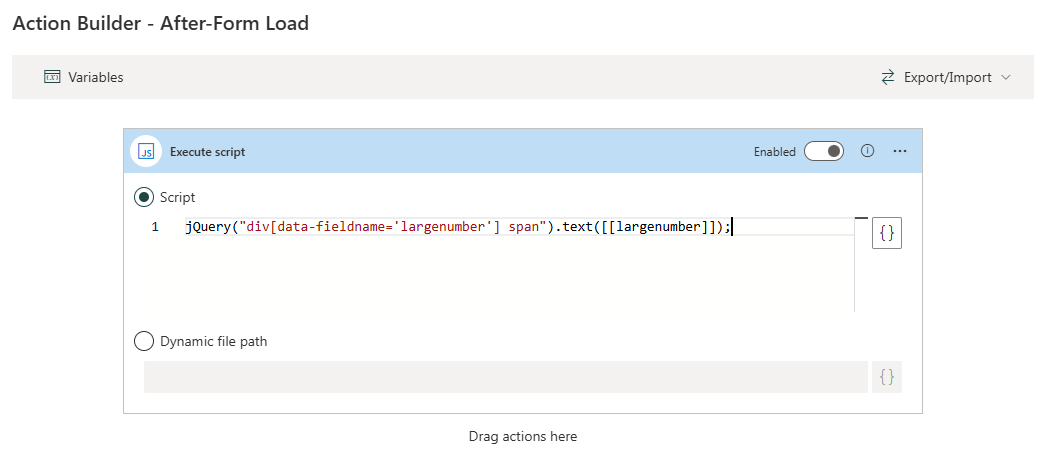Select the Script radio button

[x=144, y=197]
